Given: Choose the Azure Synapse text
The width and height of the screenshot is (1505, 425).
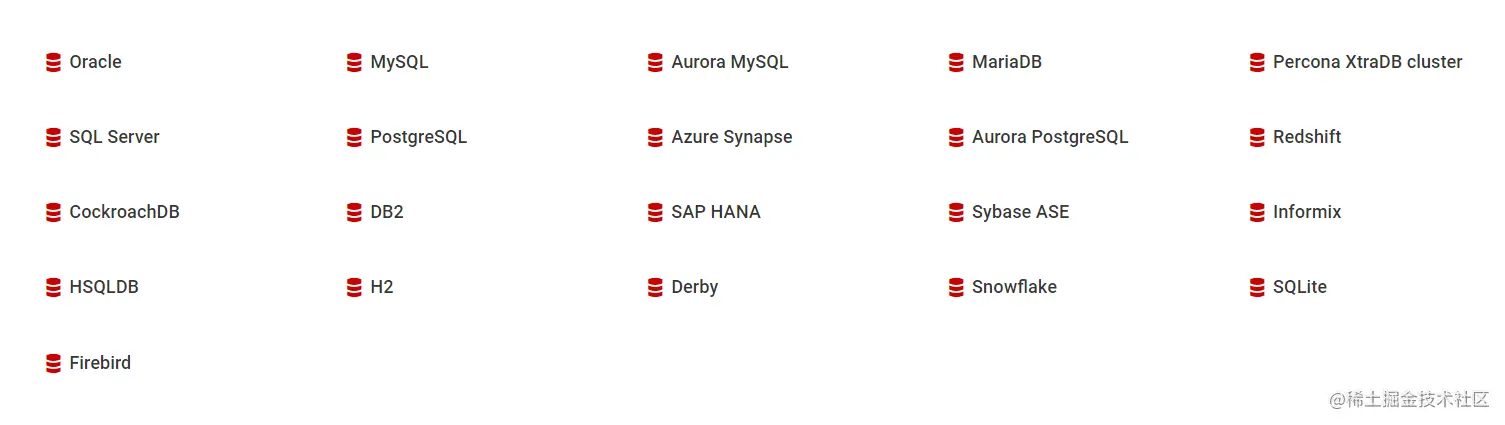Looking at the screenshot, I should (731, 137).
